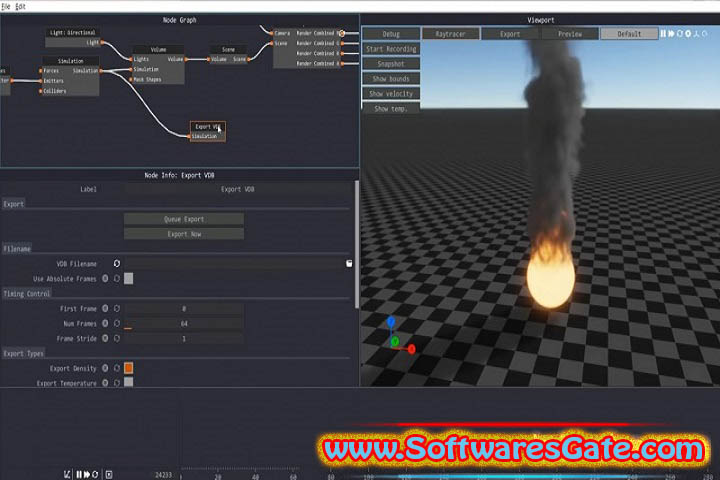Click the Label field showing Export VDB

click(x=237, y=189)
